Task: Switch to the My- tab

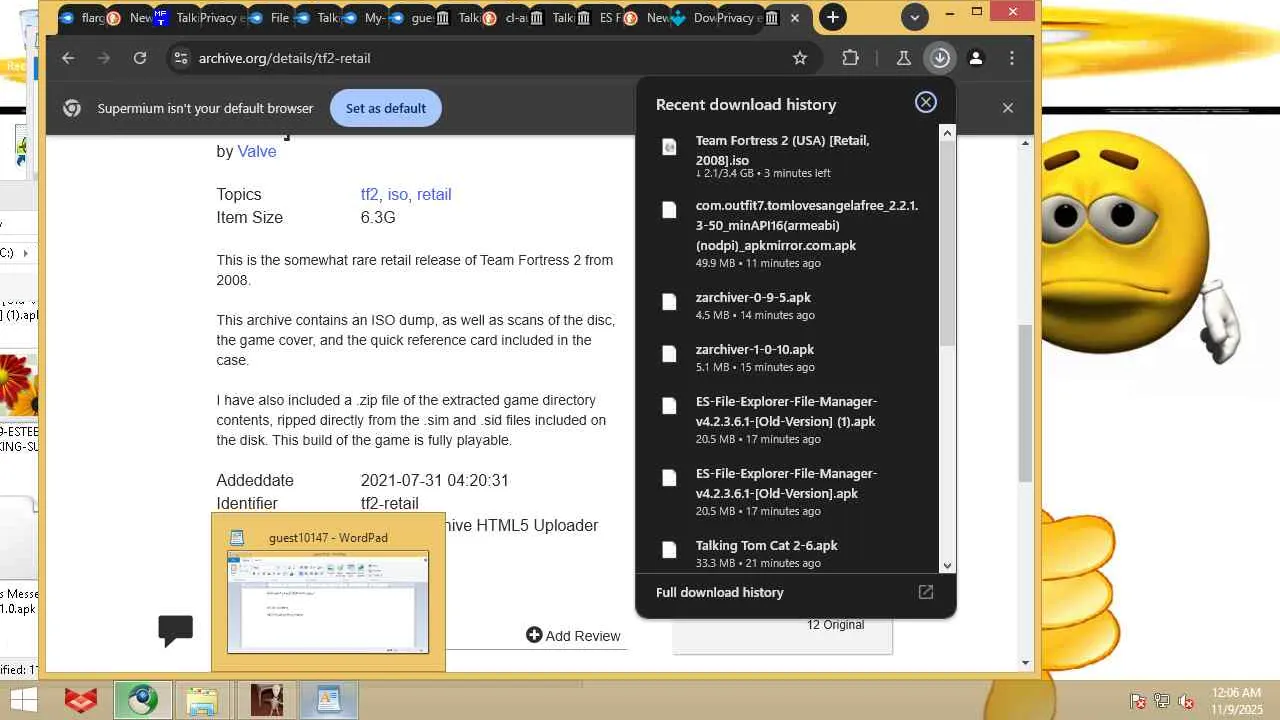Action: (364, 18)
